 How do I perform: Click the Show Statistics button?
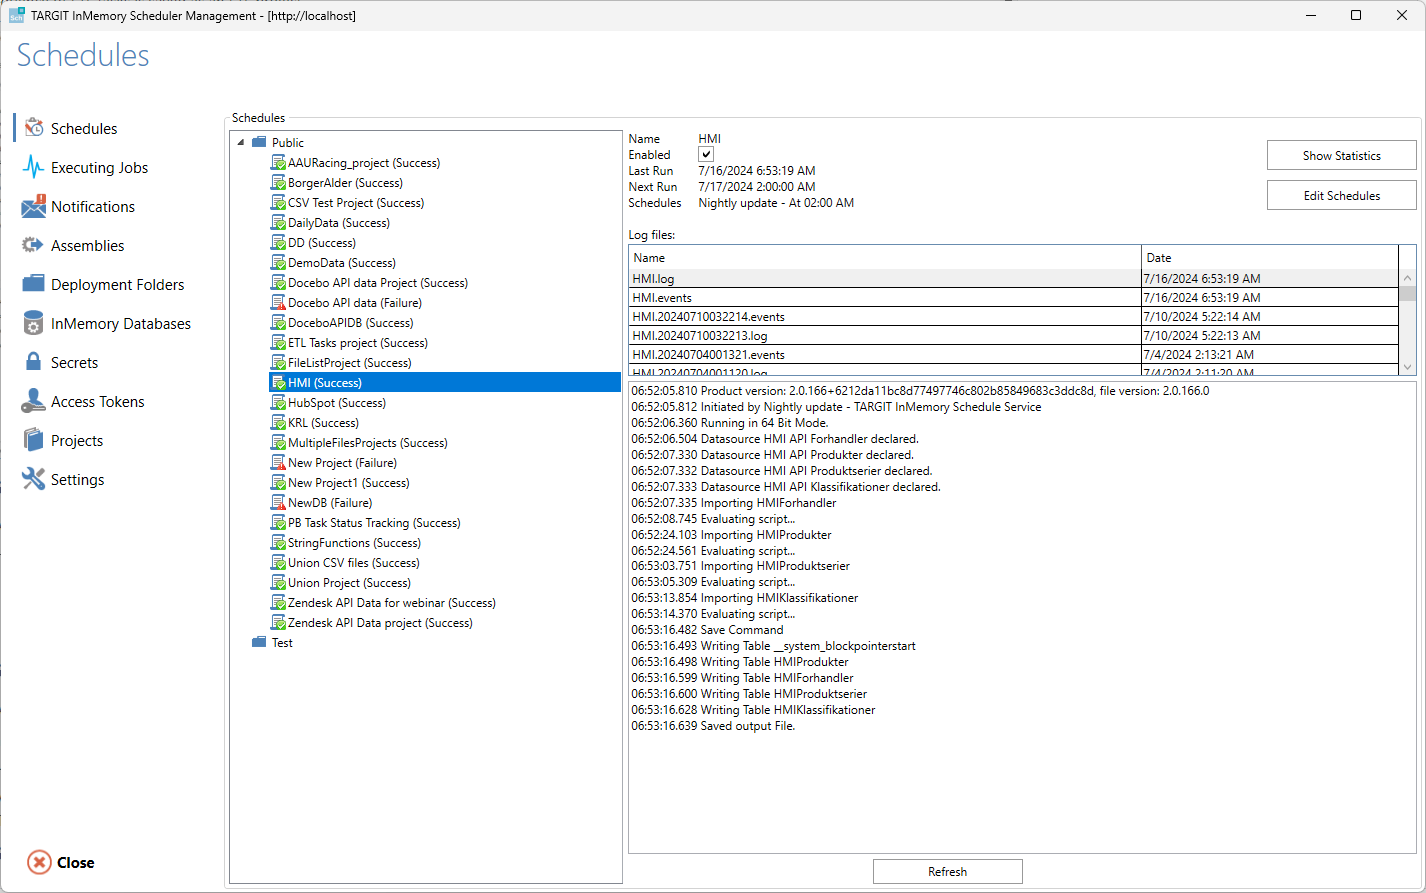coord(1342,155)
